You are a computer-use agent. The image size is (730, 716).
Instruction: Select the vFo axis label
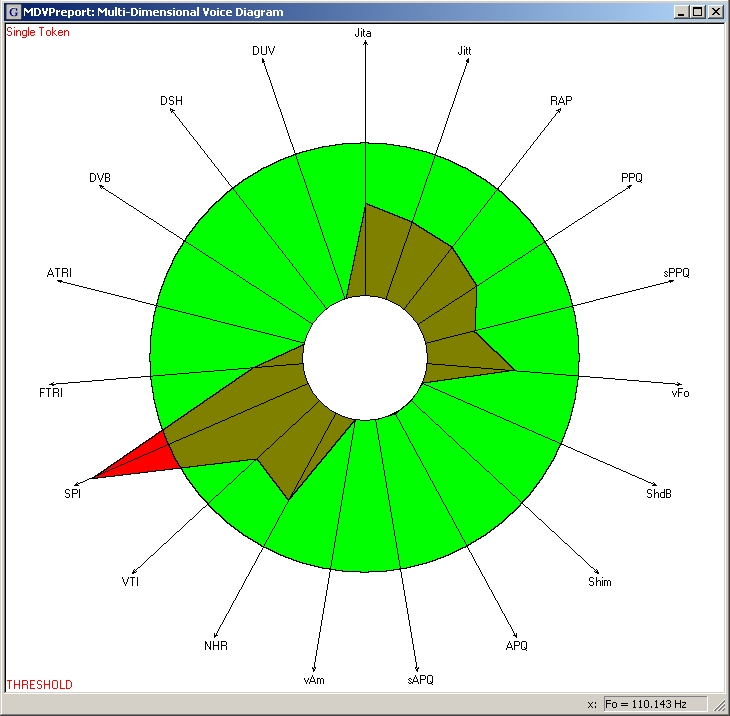click(x=680, y=393)
